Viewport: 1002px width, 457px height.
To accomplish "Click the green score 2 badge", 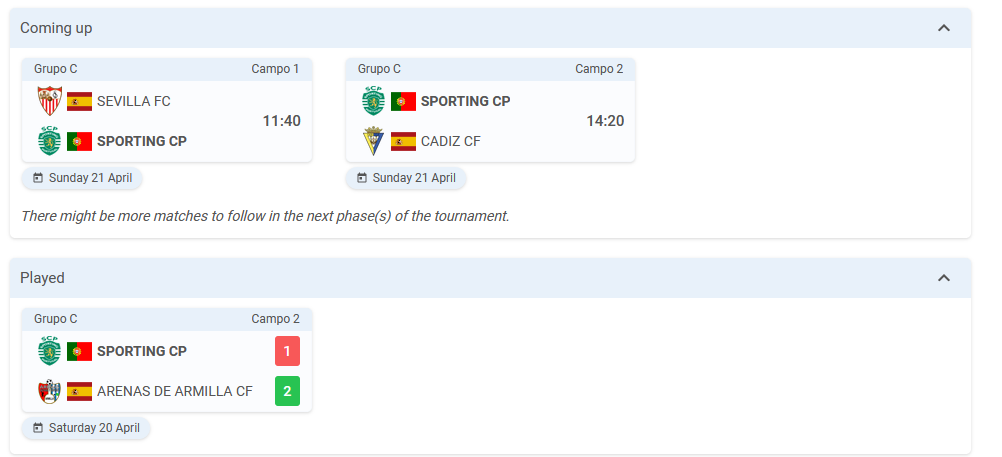I will tap(288, 391).
